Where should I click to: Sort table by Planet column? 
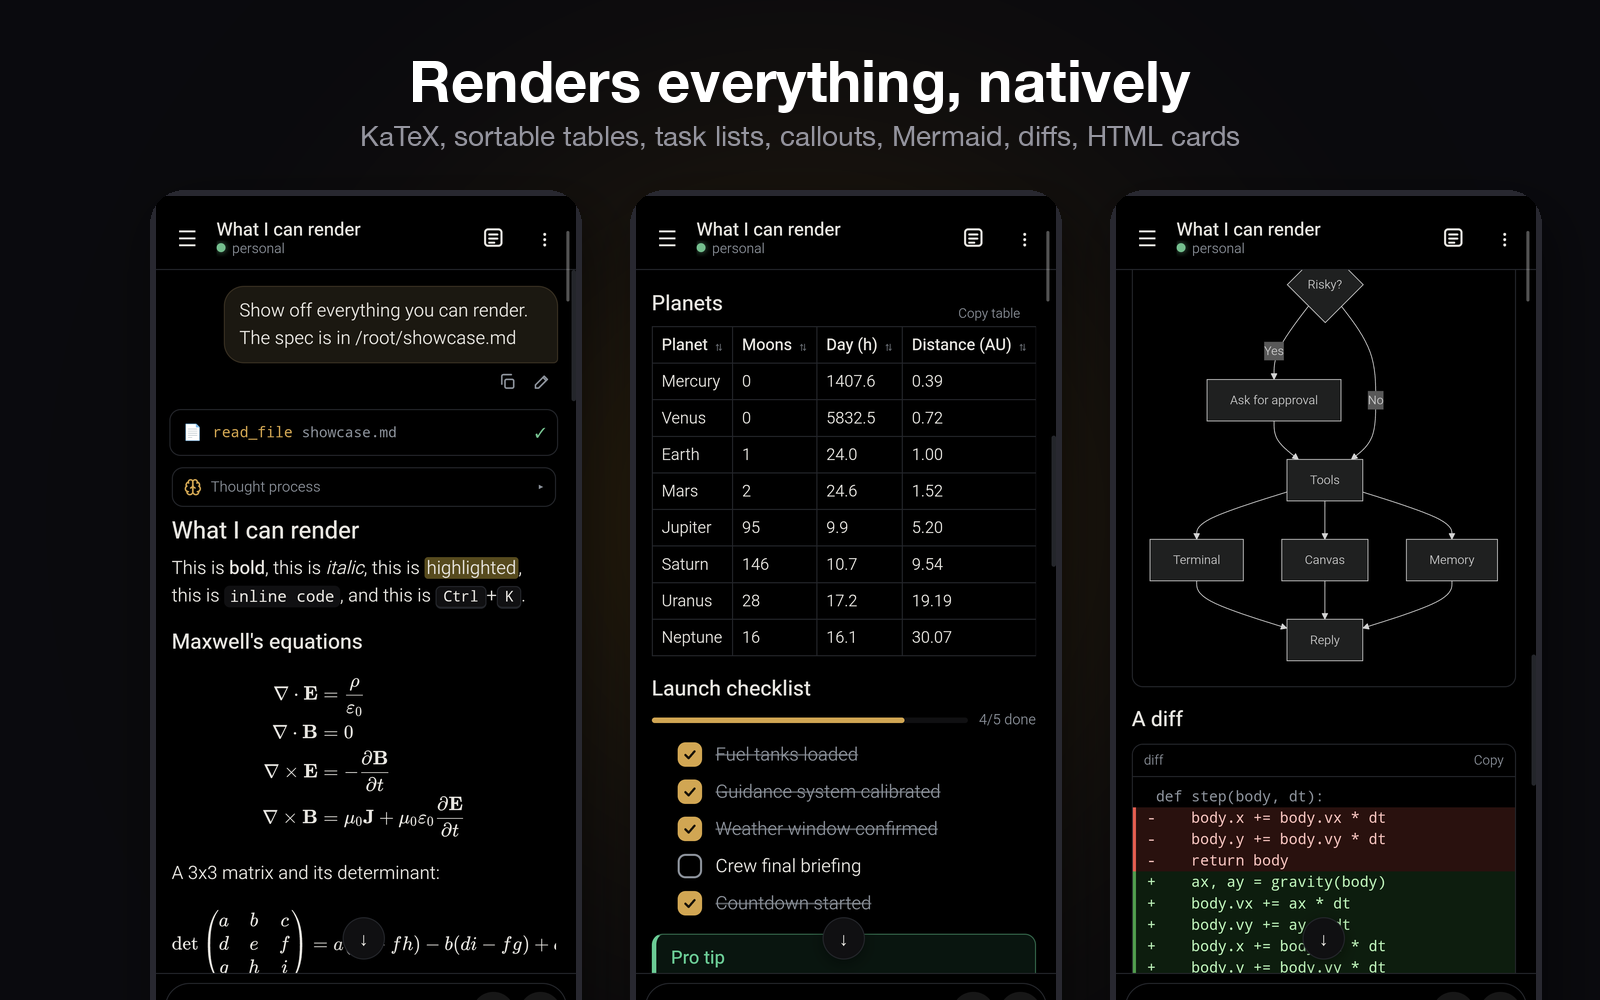click(692, 345)
